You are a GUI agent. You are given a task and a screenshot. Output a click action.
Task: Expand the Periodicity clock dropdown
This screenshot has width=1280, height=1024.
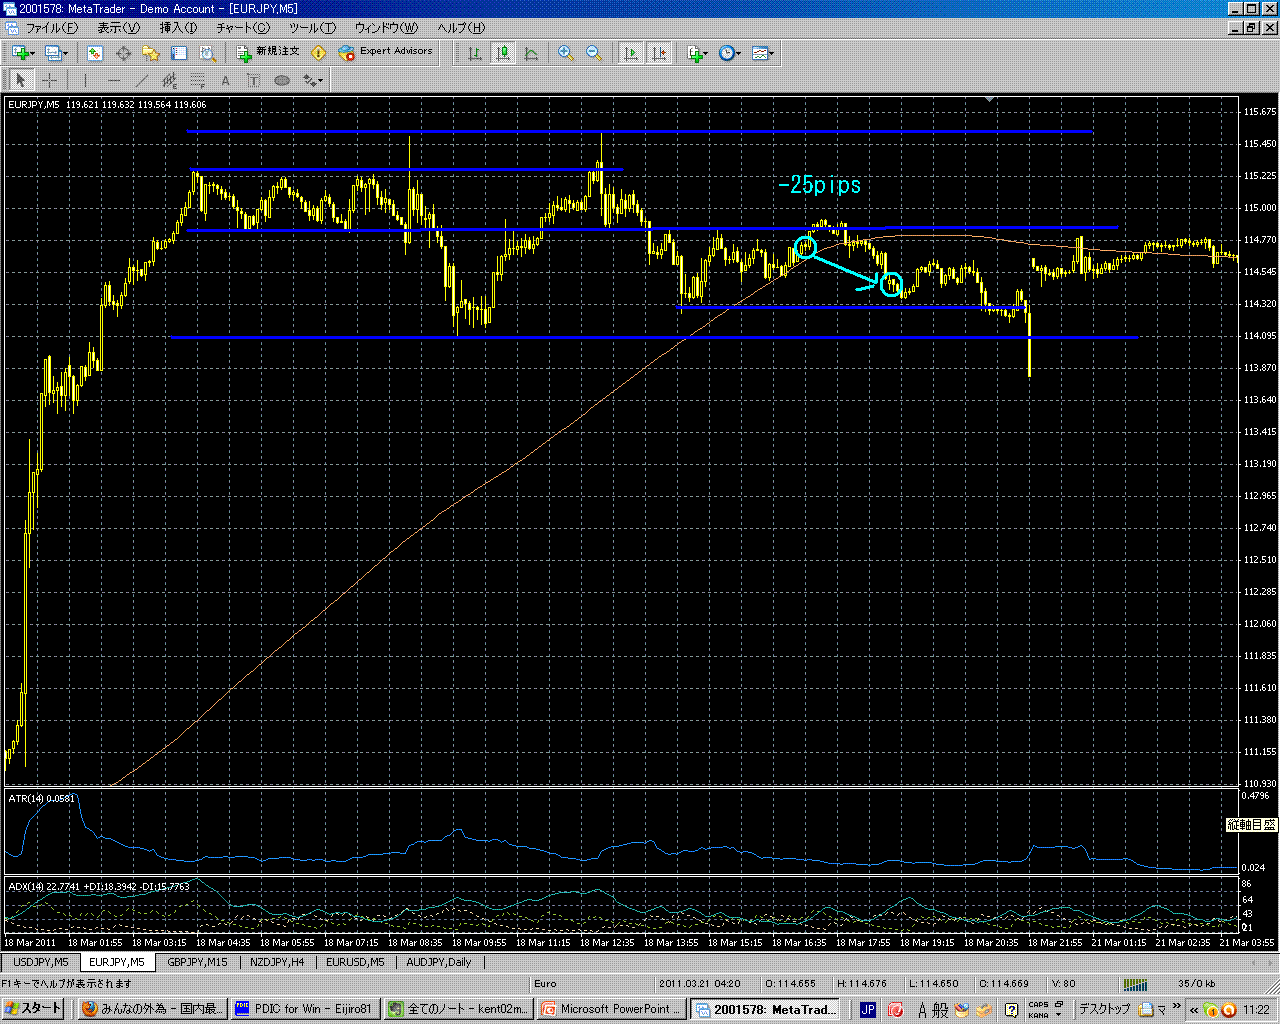(x=739, y=53)
